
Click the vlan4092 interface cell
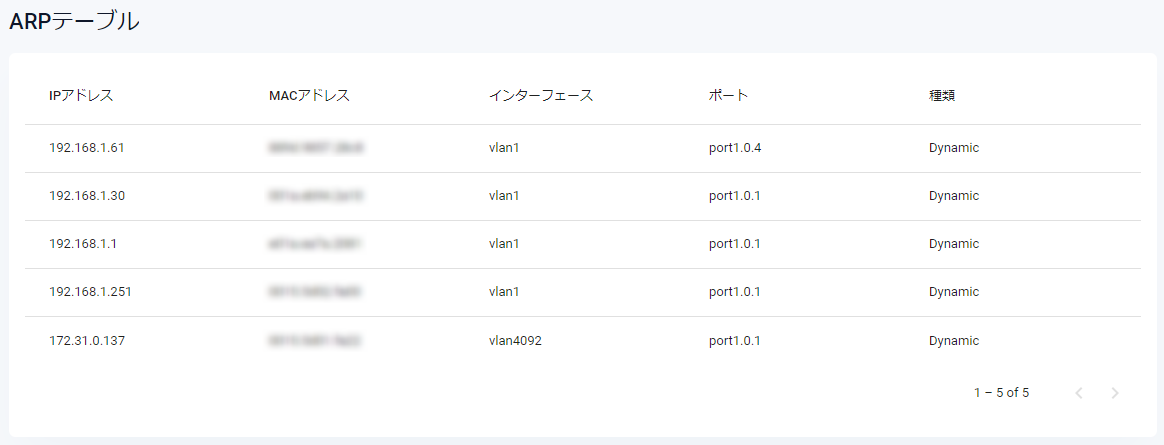515,341
